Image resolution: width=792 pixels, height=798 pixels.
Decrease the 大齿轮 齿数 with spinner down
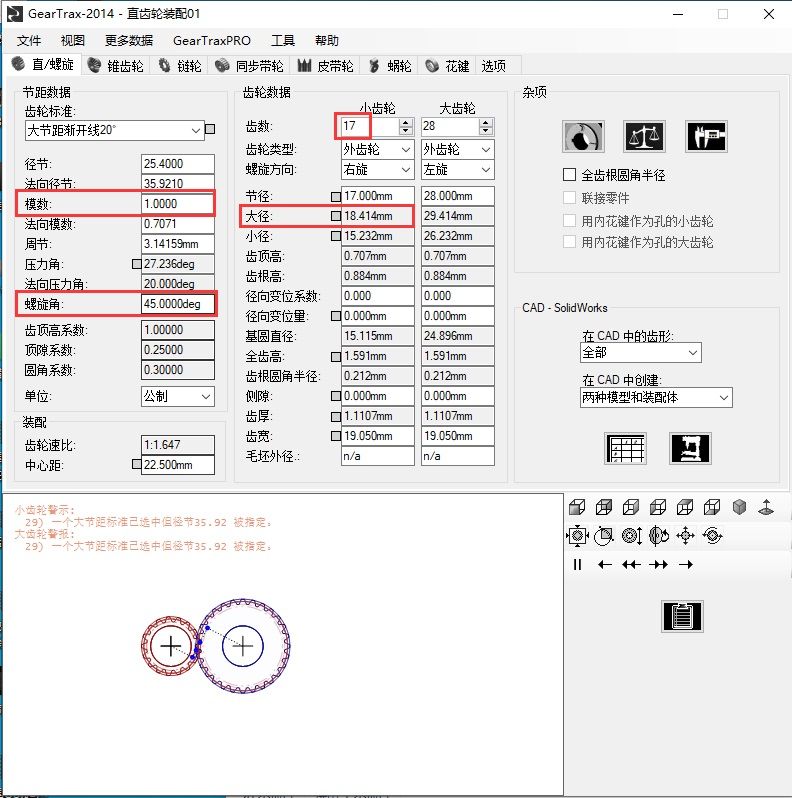(x=486, y=130)
